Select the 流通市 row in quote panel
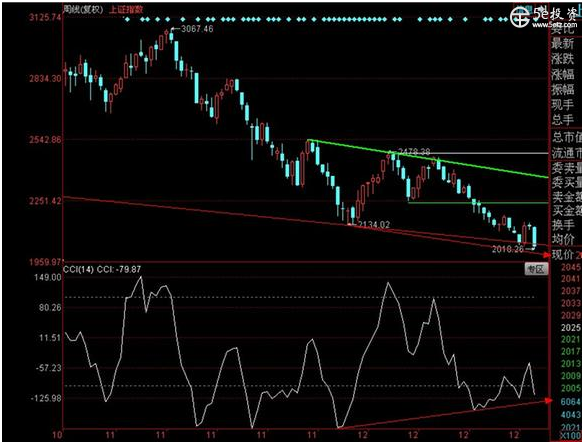The width and height of the screenshot is (584, 444). [566, 153]
